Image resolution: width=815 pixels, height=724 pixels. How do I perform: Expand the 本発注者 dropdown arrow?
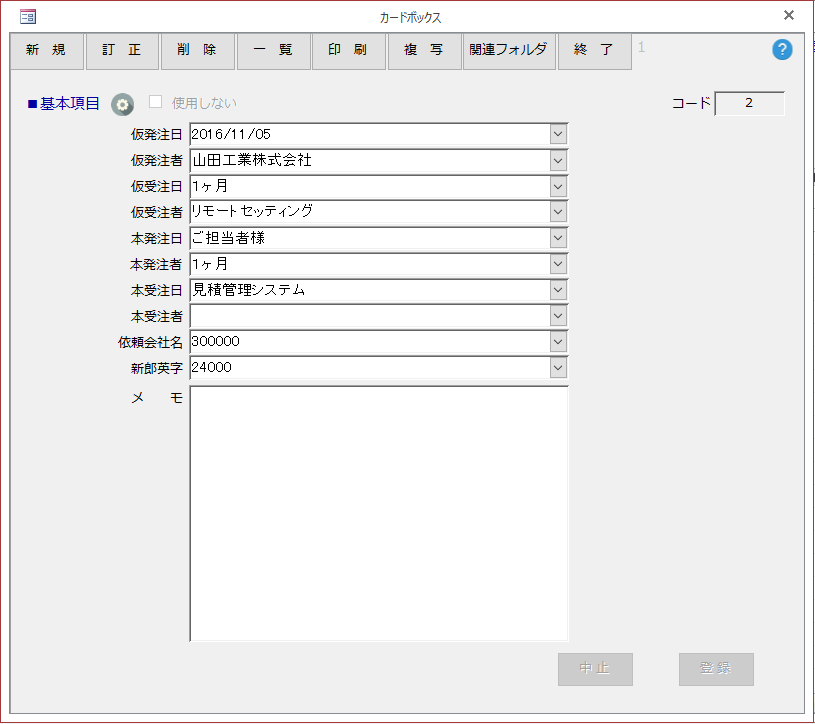[558, 264]
